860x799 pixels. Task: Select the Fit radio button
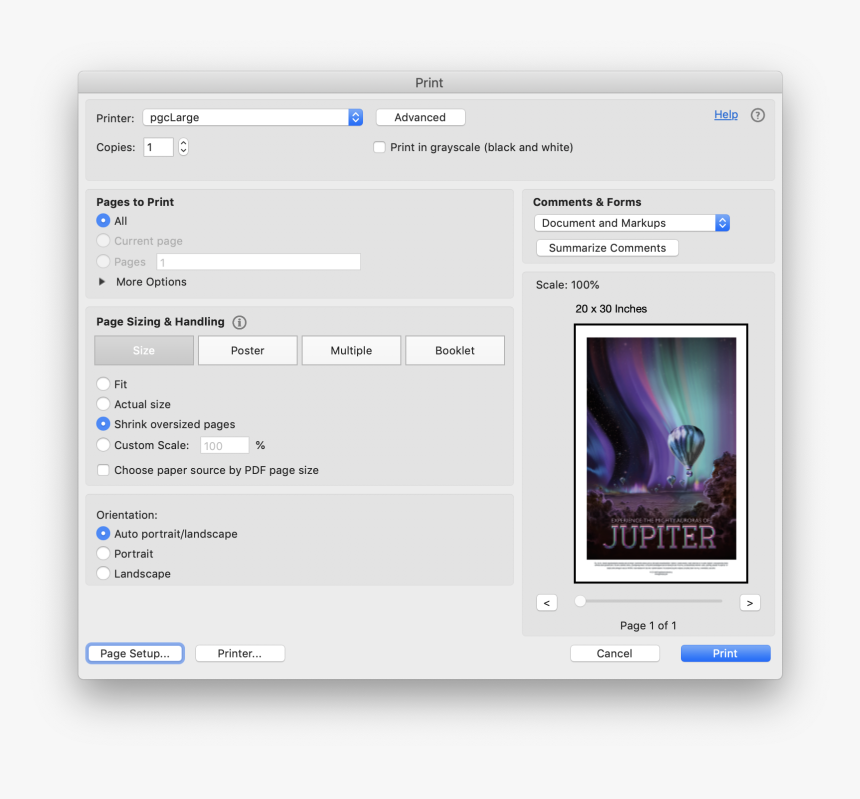(103, 384)
